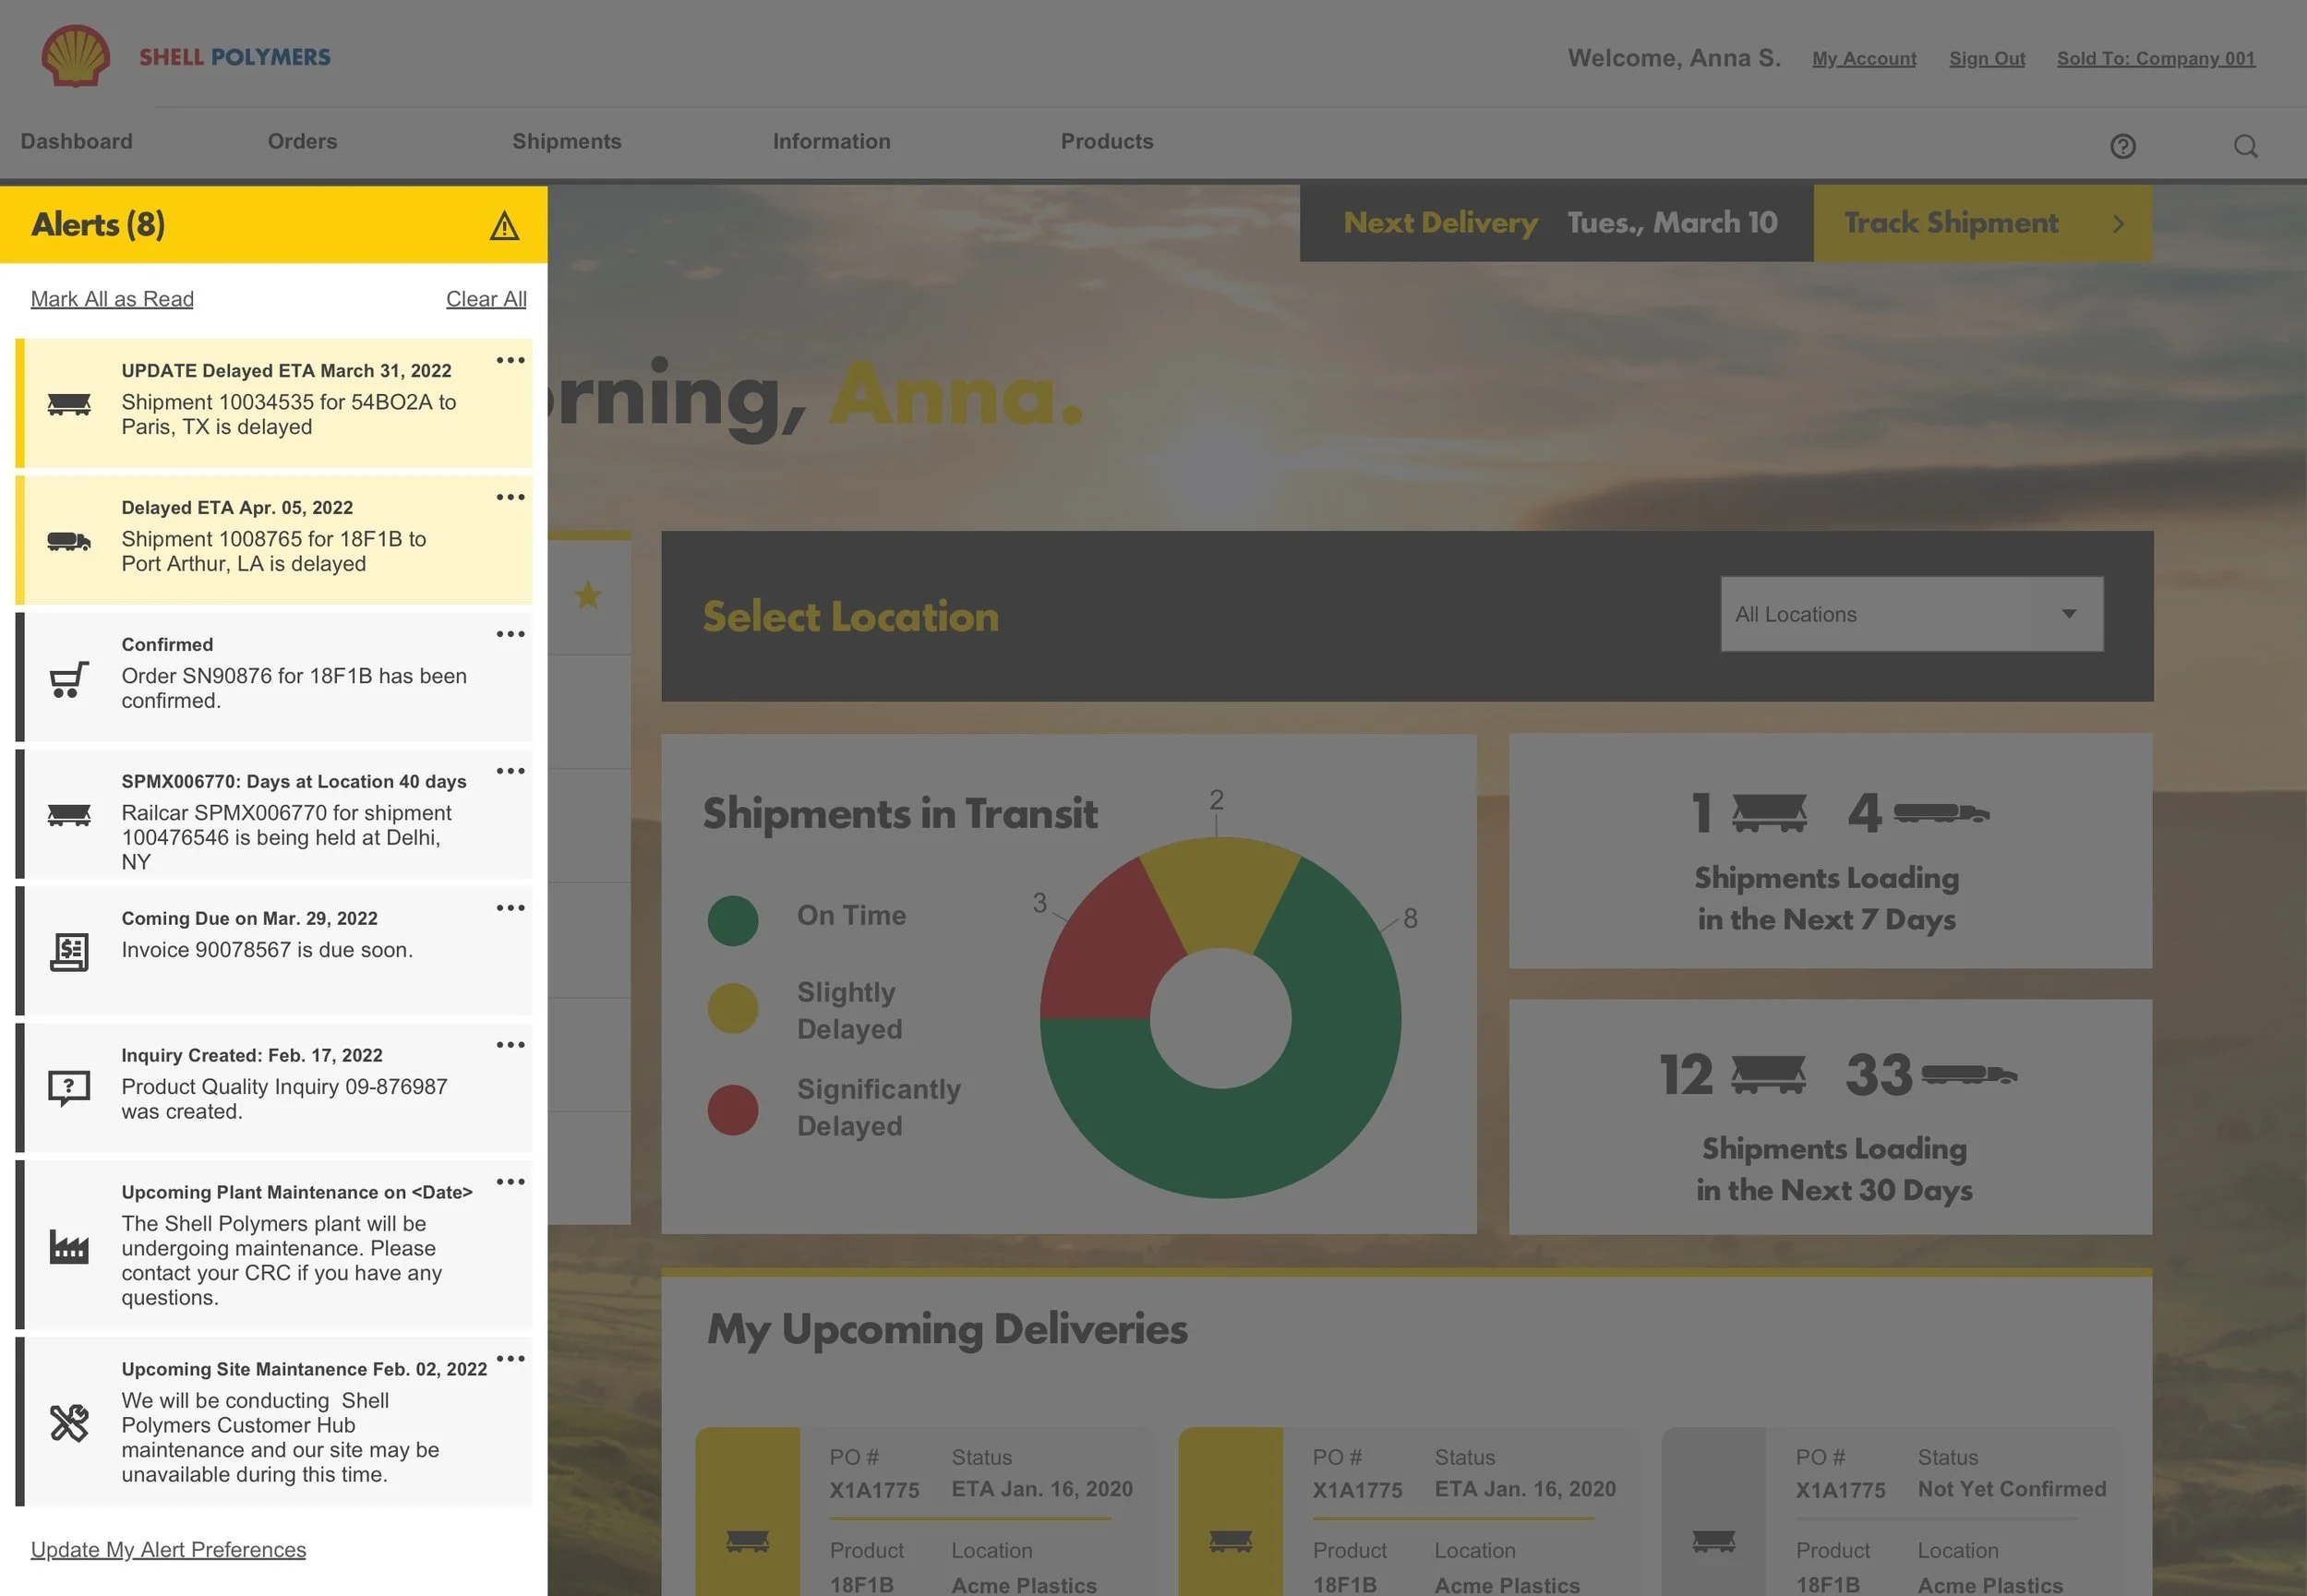
Task: Open more options on Upcoming Plant Maintenance alert
Action: coord(510,1182)
